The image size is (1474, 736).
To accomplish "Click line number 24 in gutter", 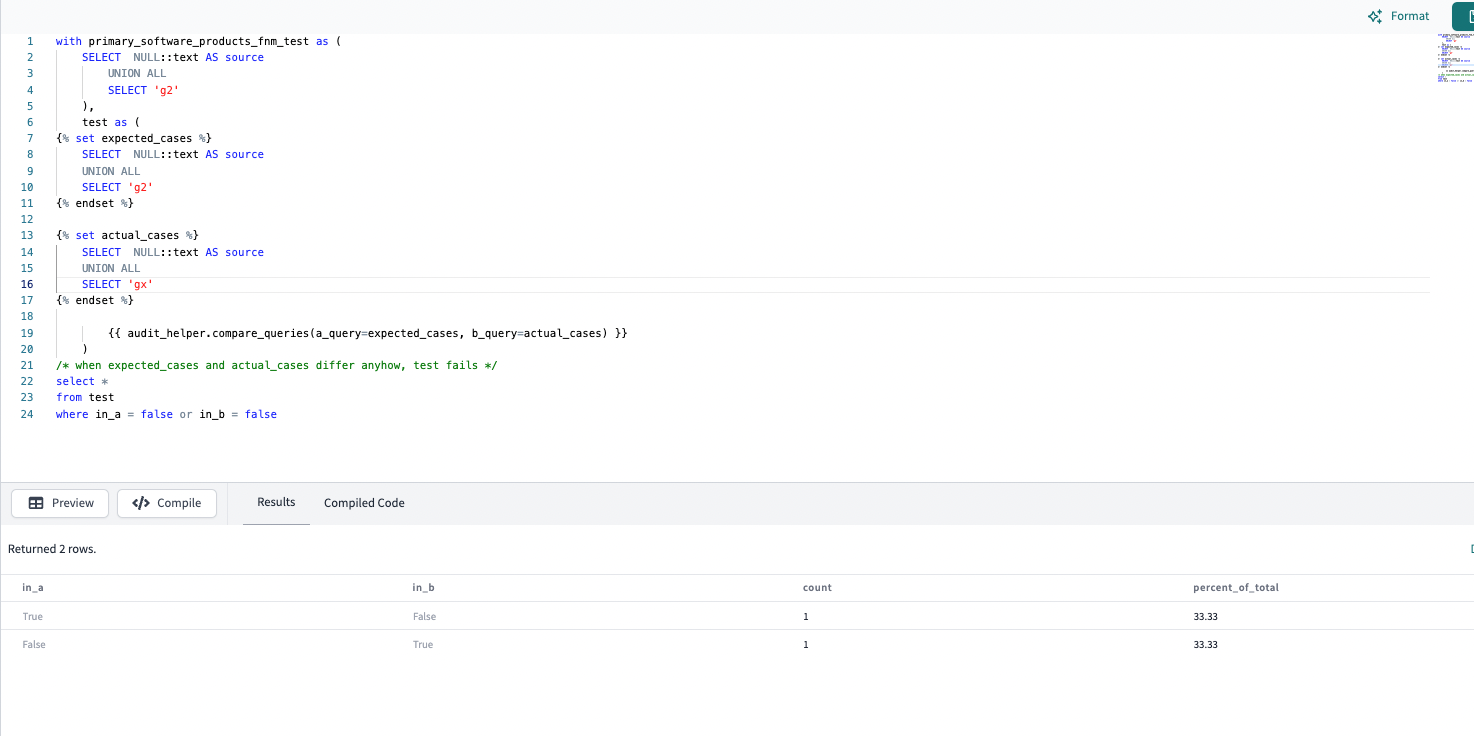I will coord(27,414).
